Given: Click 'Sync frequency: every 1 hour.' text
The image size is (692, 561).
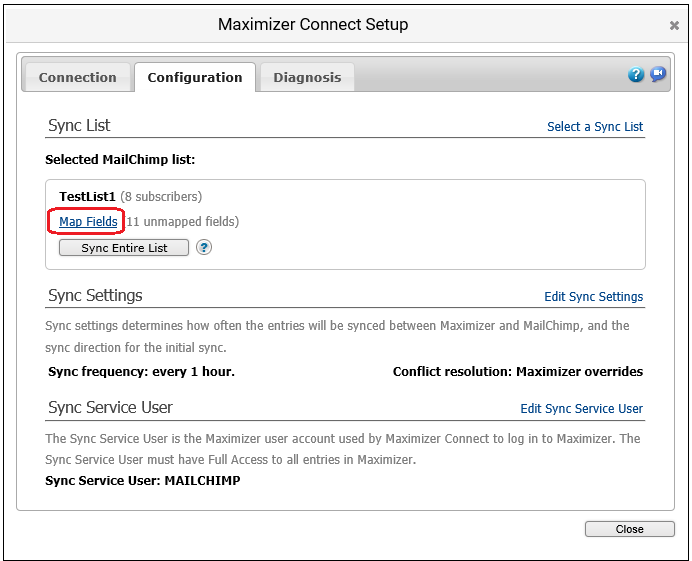Looking at the screenshot, I should (x=141, y=372).
